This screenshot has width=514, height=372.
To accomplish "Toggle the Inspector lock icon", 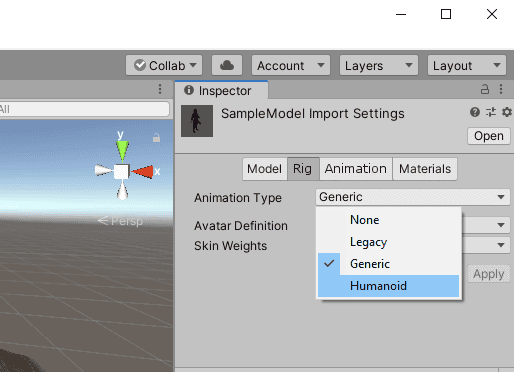I will tap(485, 89).
